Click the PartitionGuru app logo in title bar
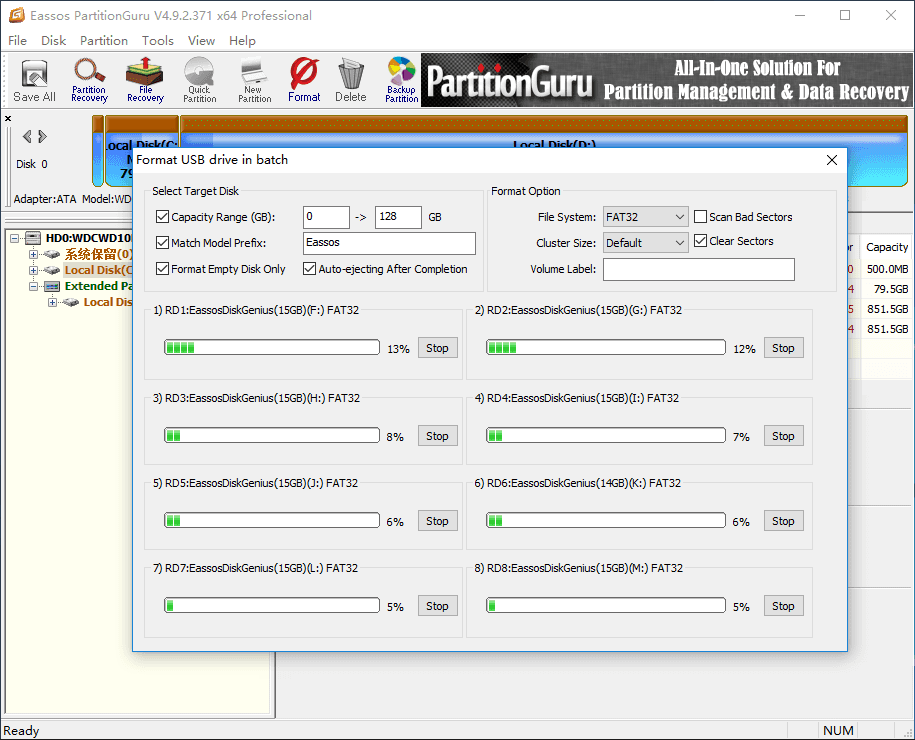Screen dimensions: 915x740 coord(16,15)
